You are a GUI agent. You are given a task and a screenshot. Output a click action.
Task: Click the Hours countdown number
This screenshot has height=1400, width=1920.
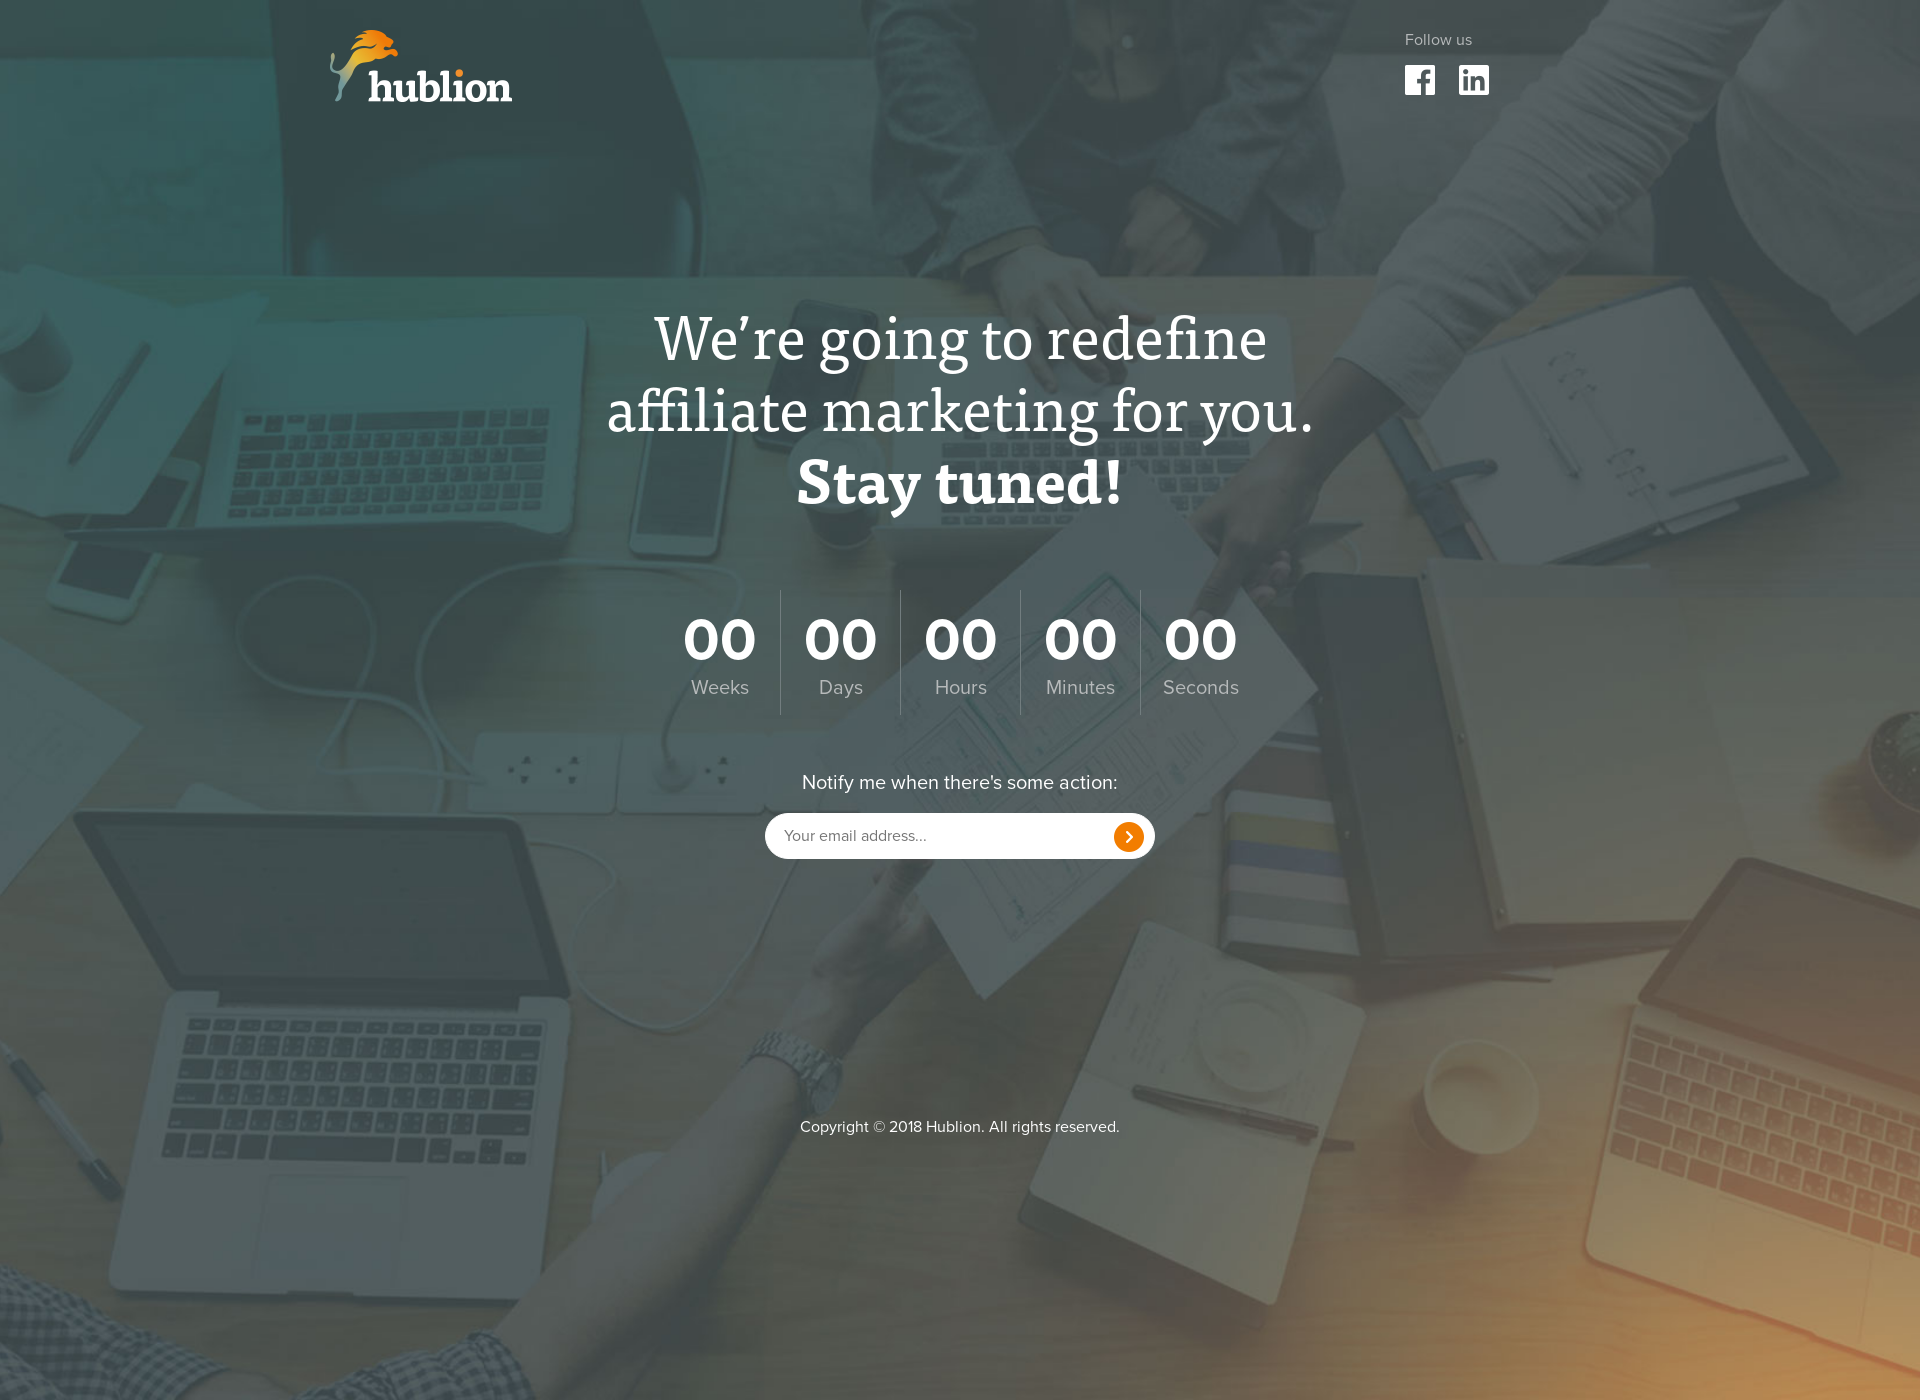click(960, 638)
